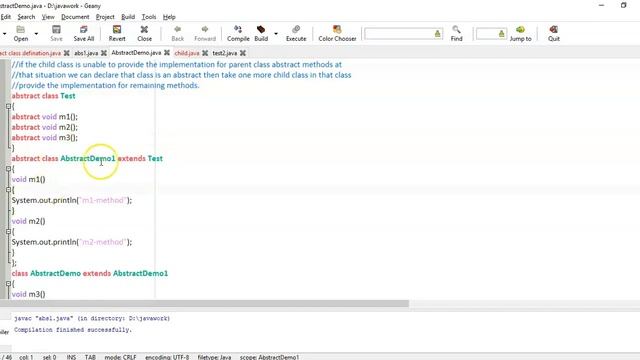Open the Build dropdown arrow
Viewport: 640px width, 360px height.
[276, 33]
